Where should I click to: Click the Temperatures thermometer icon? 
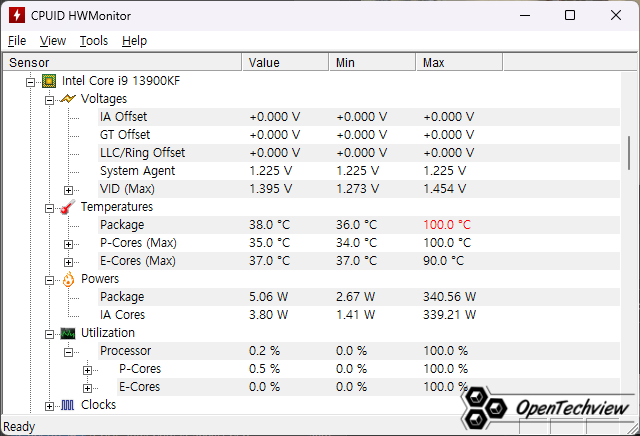[68, 207]
